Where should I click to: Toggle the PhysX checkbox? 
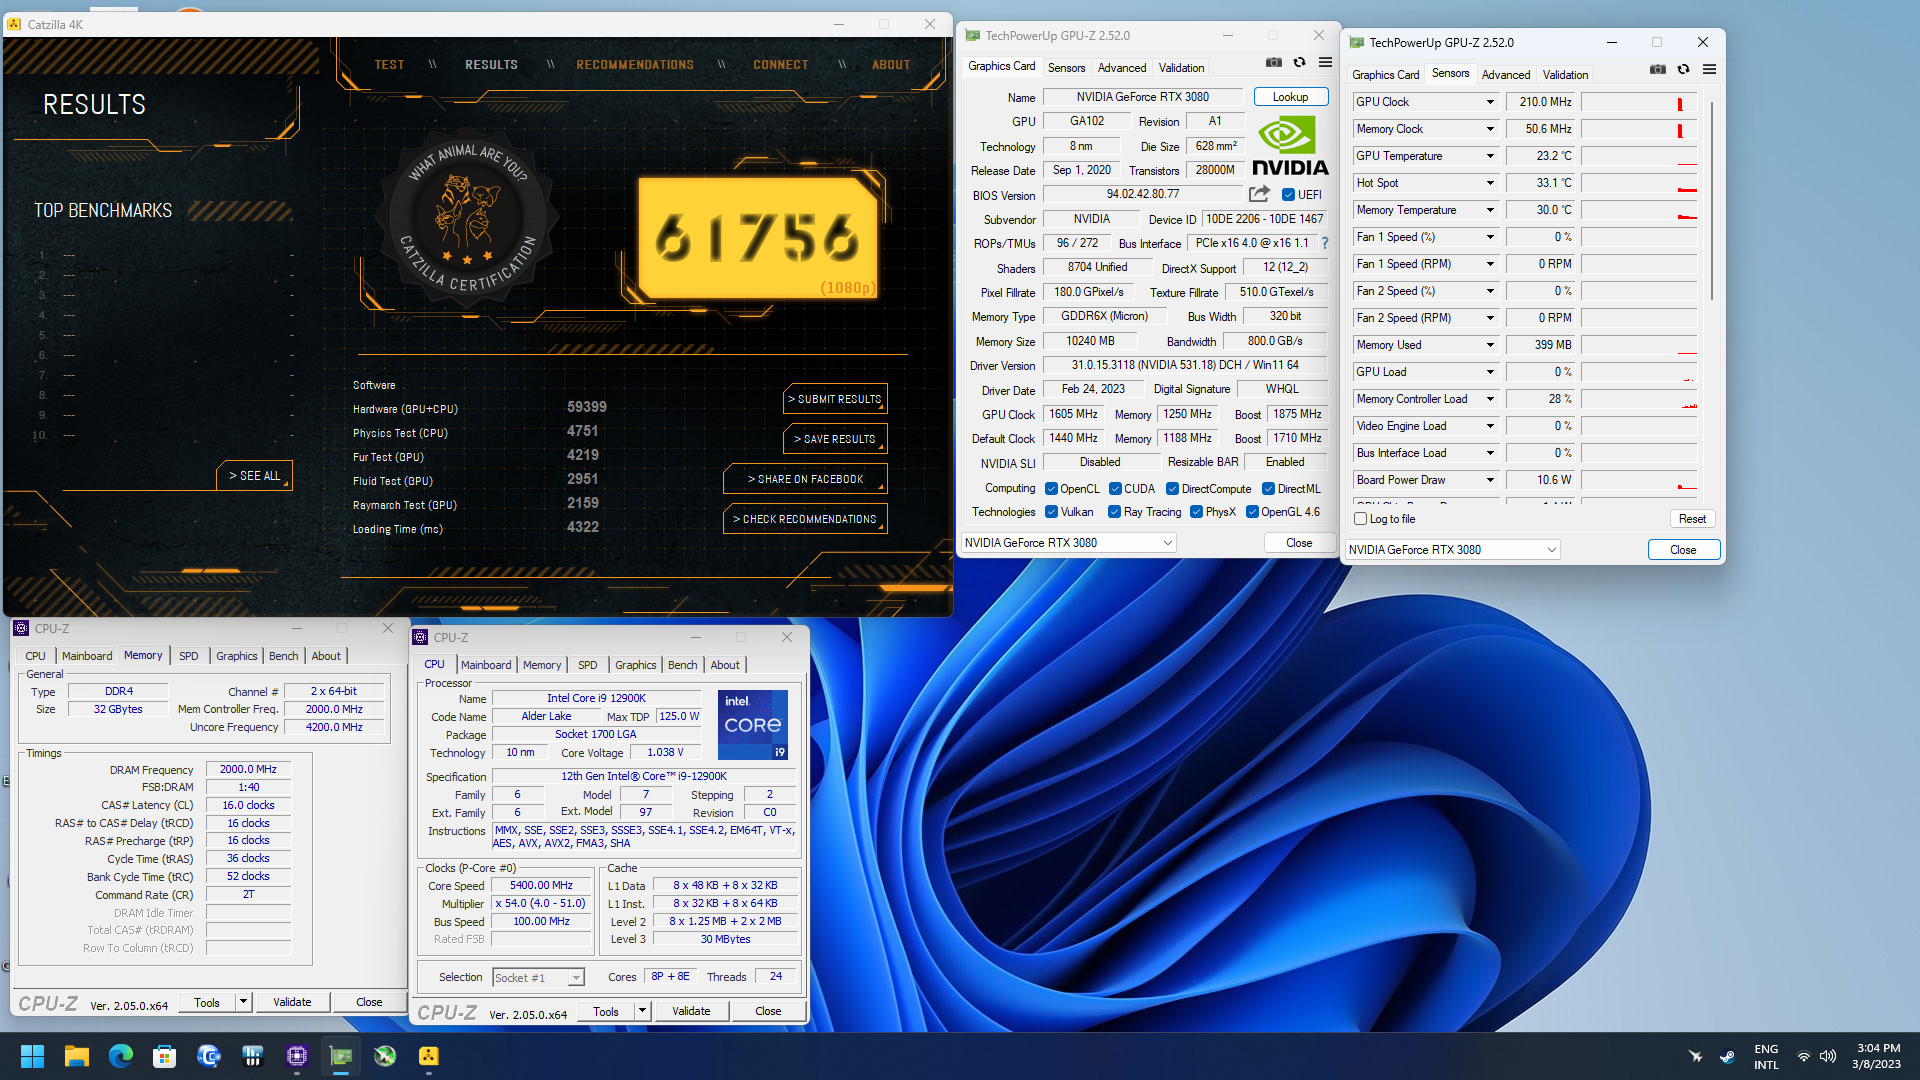click(1196, 512)
